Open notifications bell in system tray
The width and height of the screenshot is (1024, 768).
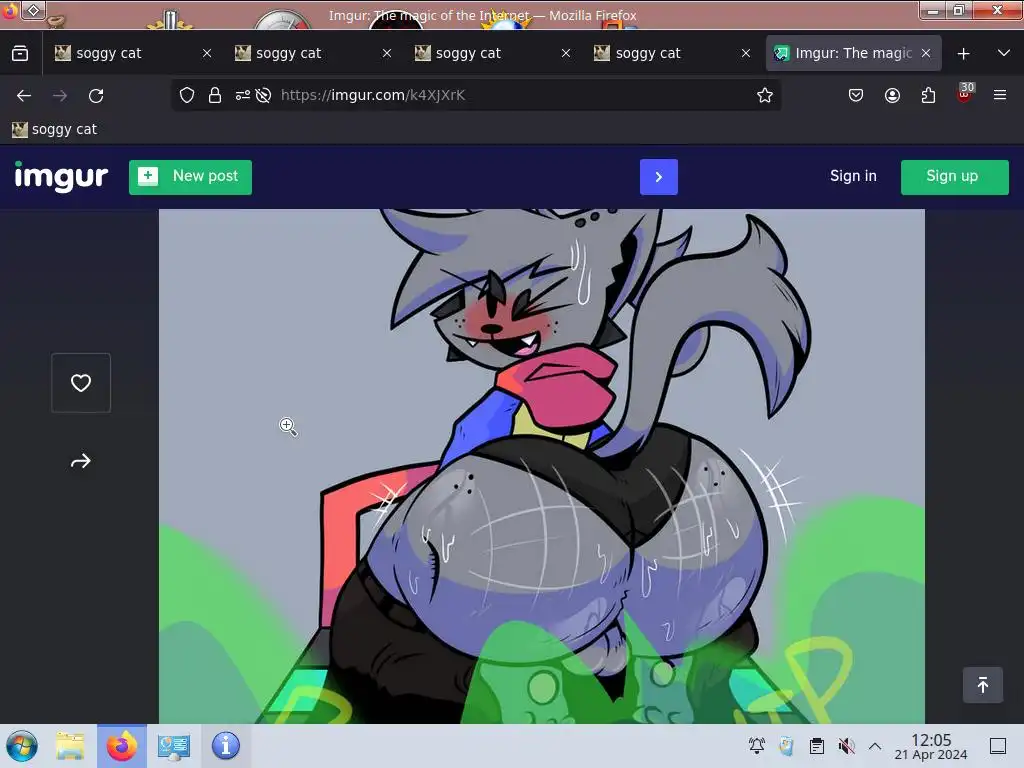pos(757,746)
